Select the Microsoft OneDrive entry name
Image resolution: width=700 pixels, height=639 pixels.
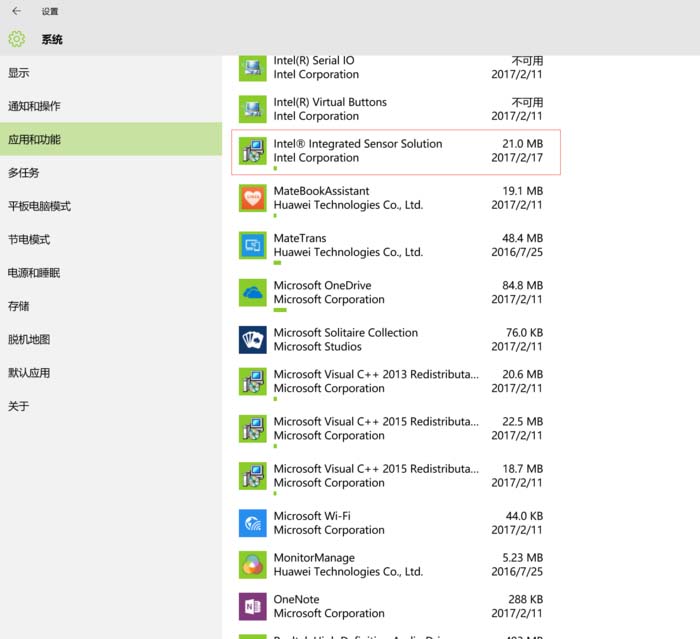[x=322, y=285]
